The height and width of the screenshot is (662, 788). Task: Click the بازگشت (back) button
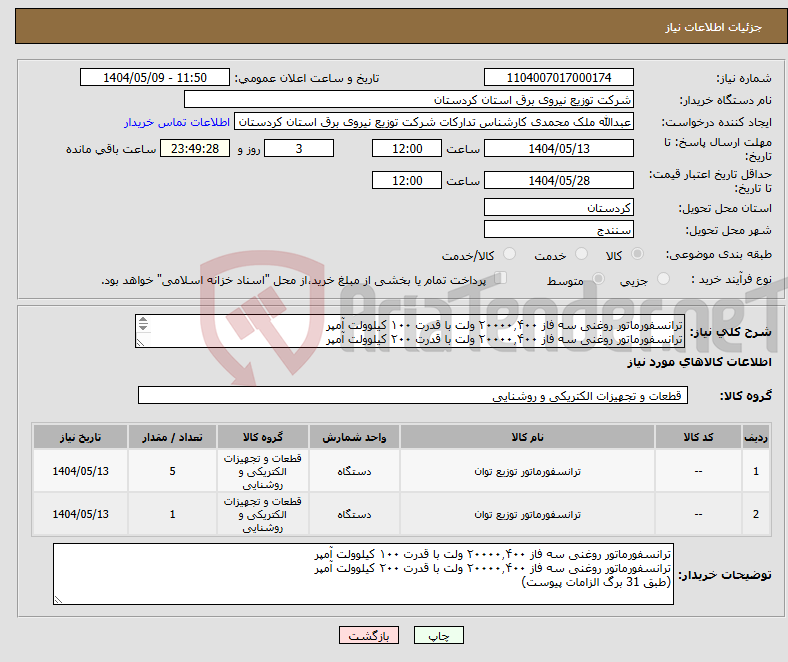(369, 635)
